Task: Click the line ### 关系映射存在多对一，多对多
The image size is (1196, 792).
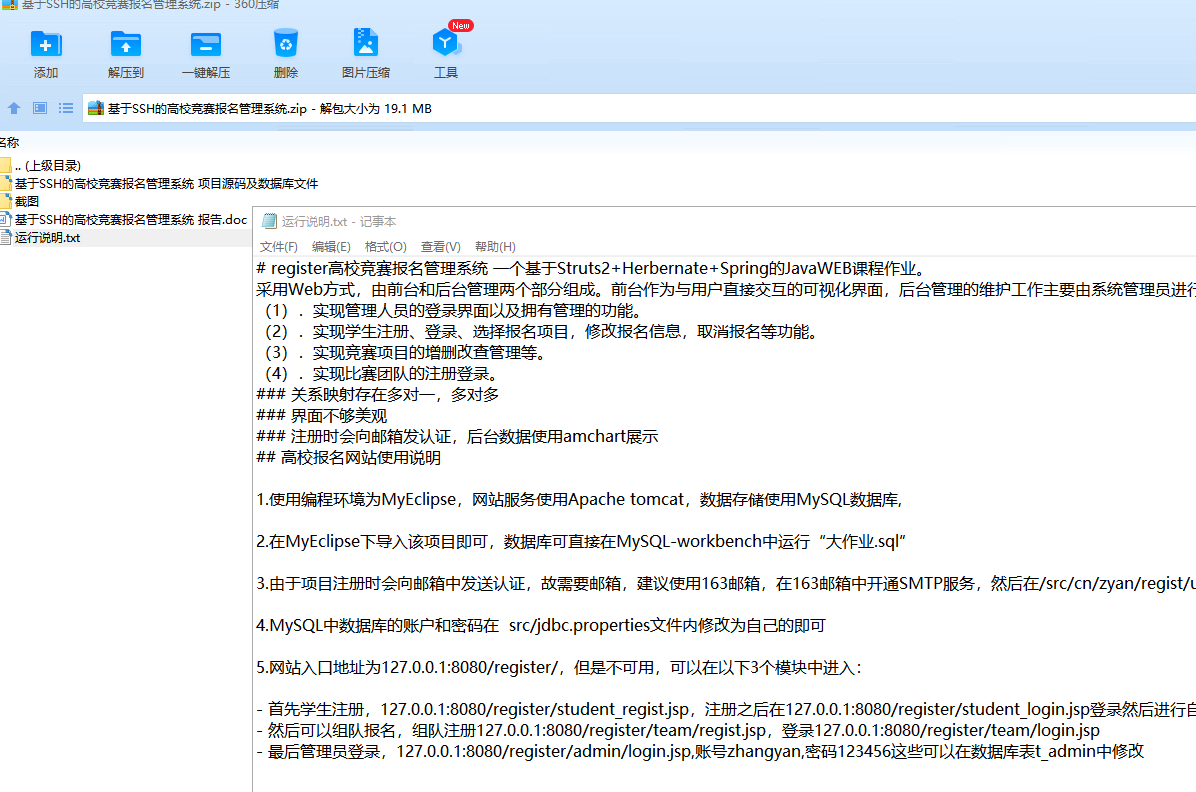Action: (x=378, y=394)
